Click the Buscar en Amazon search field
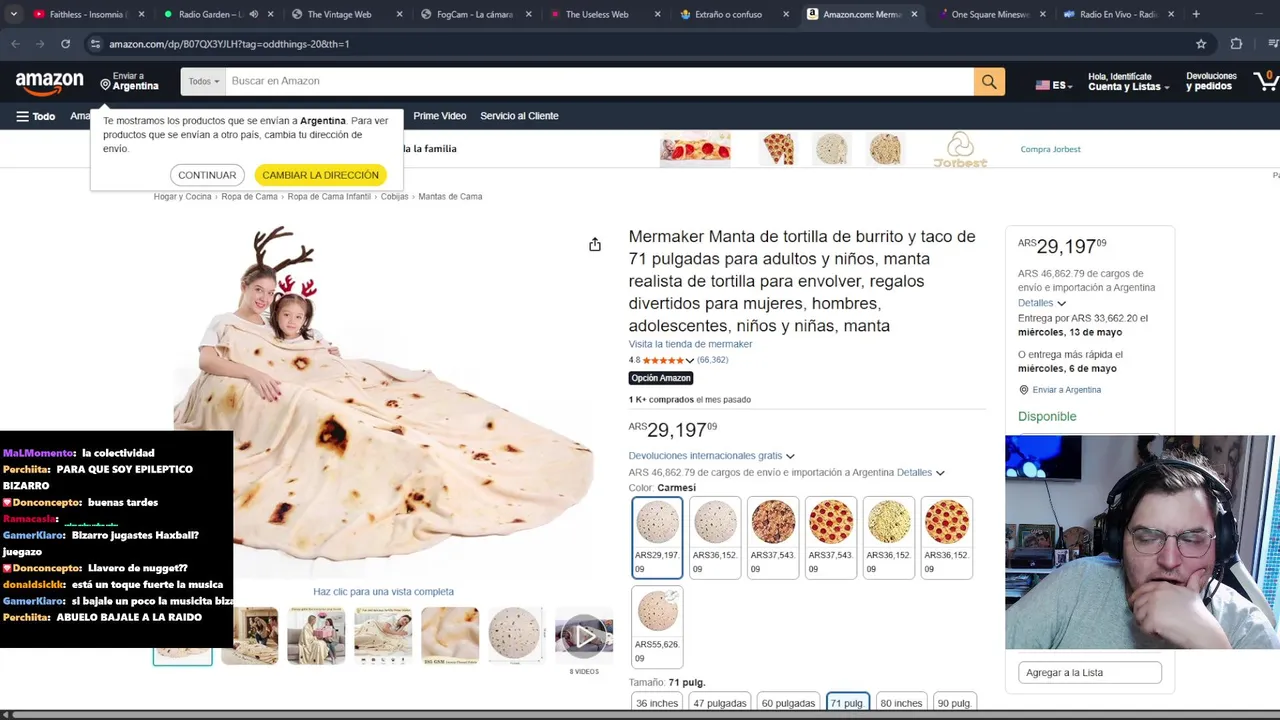1280x720 pixels. [599, 82]
